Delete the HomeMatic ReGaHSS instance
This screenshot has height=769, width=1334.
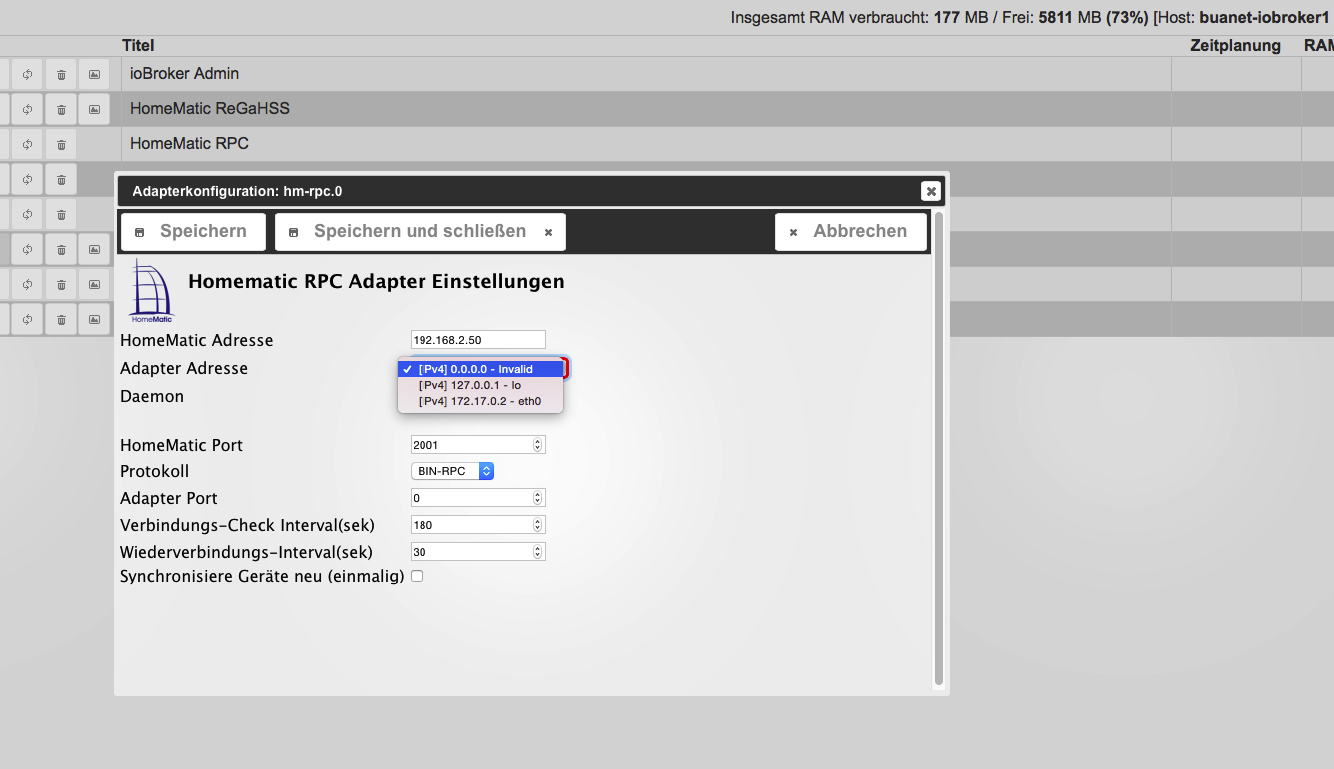[61, 109]
